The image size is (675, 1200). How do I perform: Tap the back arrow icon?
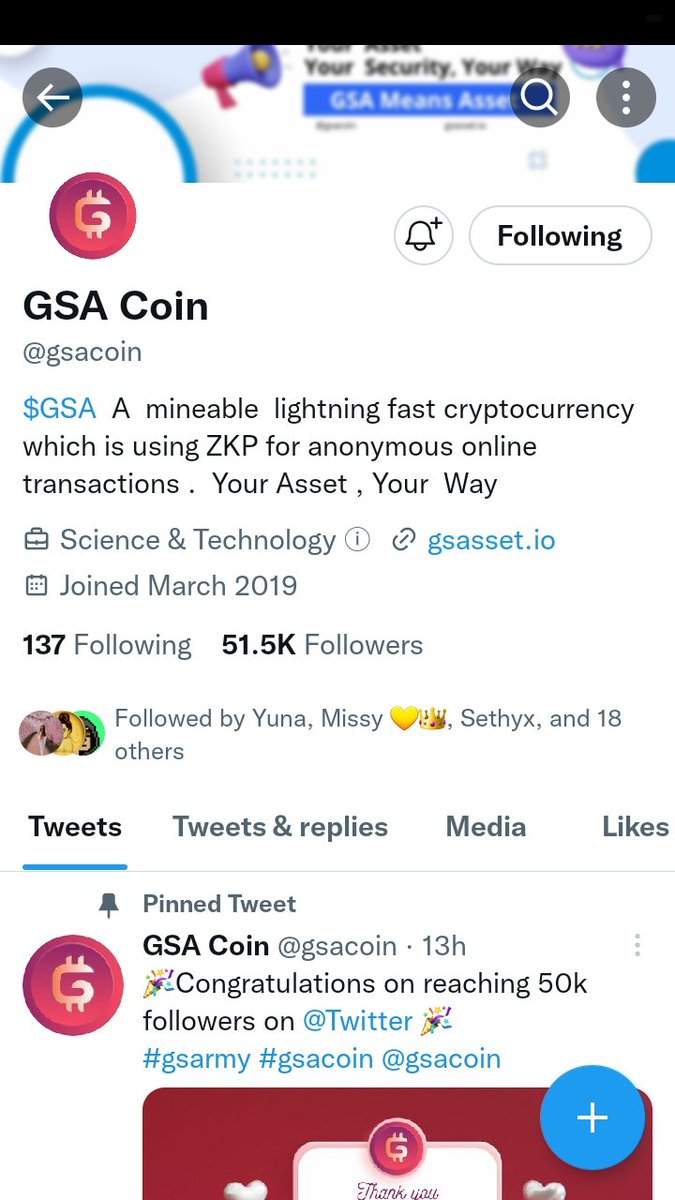53,97
